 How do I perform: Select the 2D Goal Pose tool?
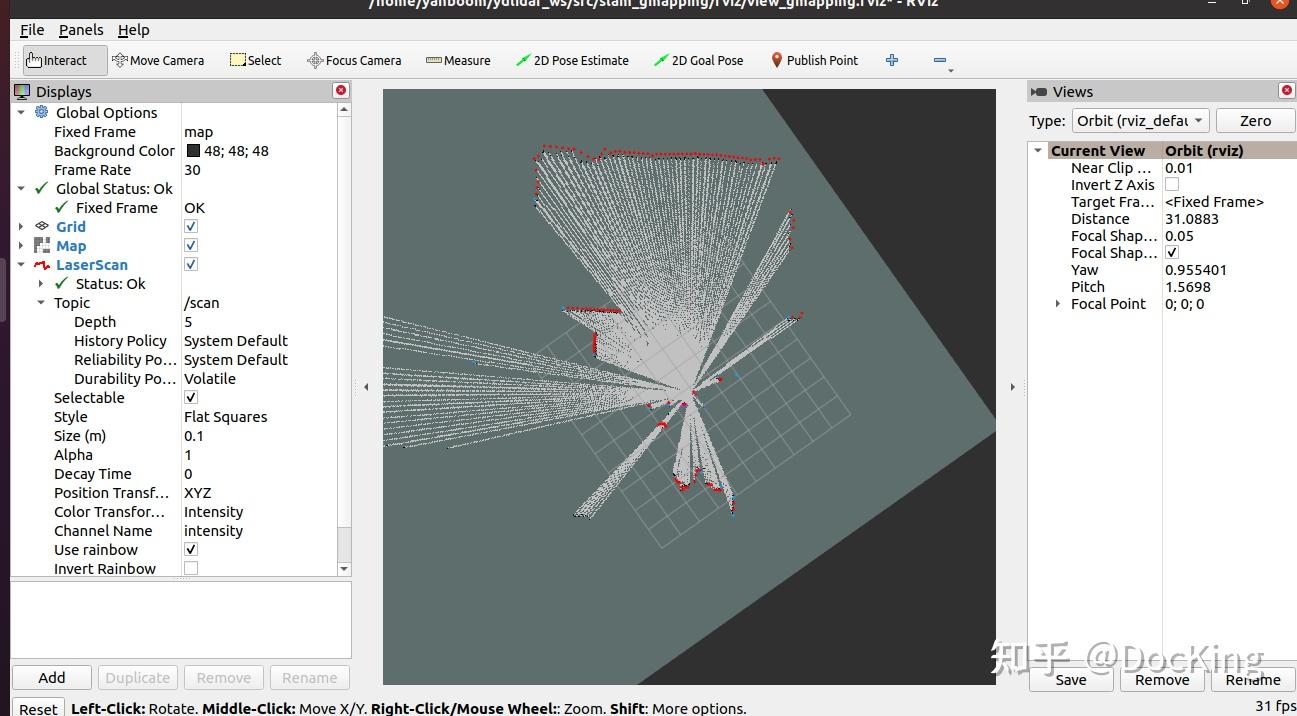698,60
